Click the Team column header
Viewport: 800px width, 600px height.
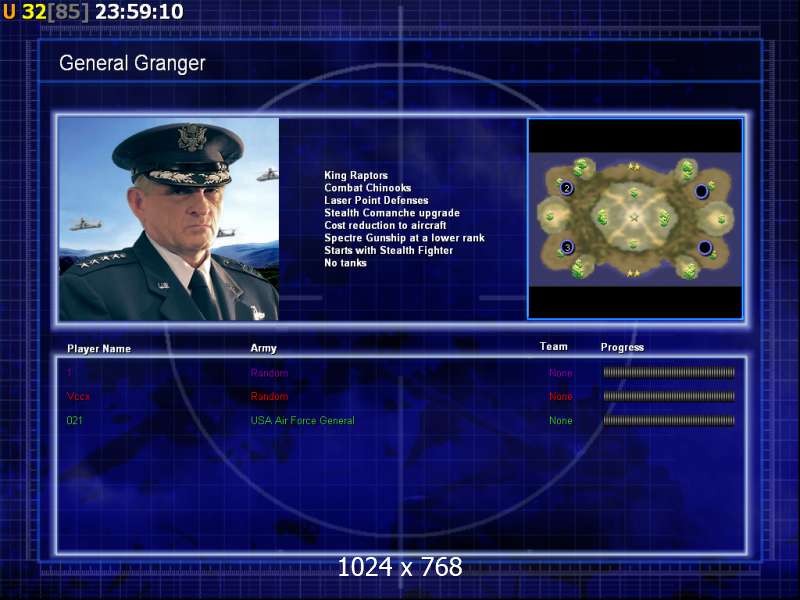(x=554, y=346)
